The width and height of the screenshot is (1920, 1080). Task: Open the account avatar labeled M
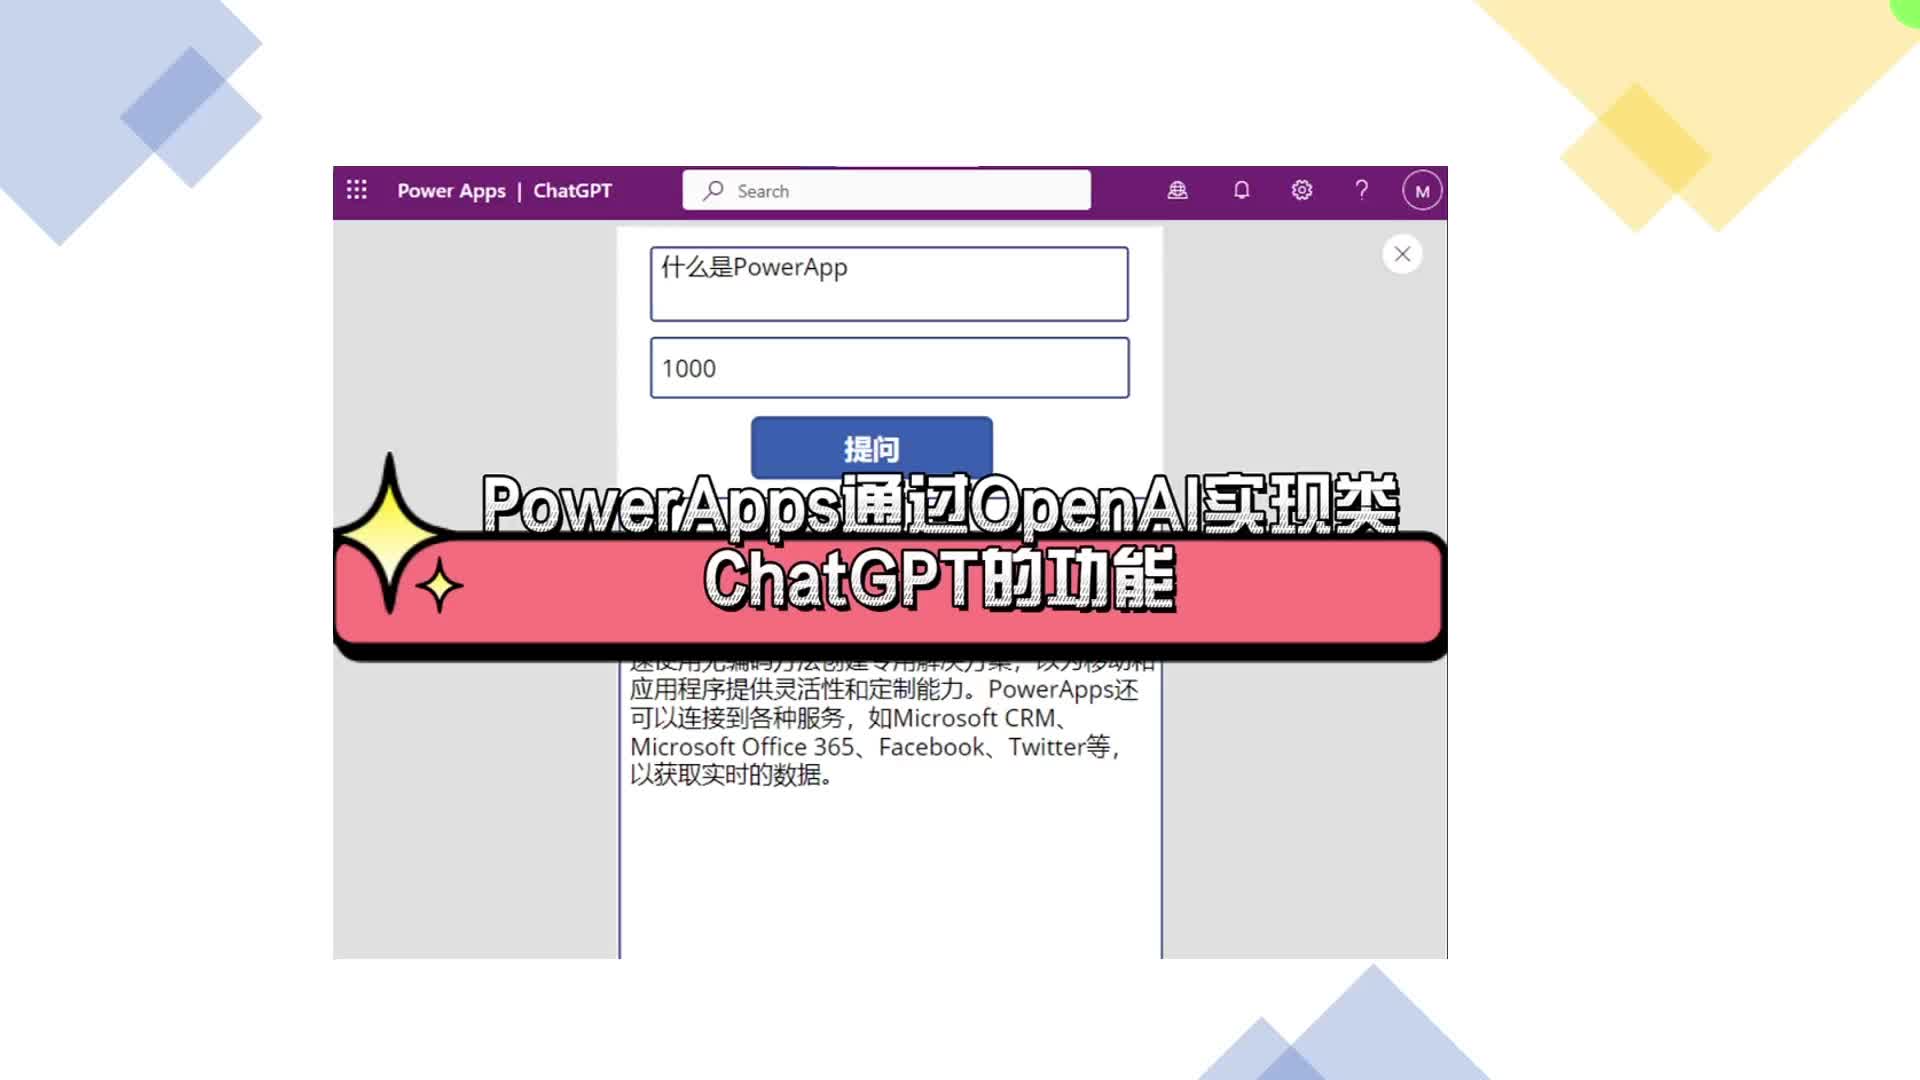point(1422,191)
